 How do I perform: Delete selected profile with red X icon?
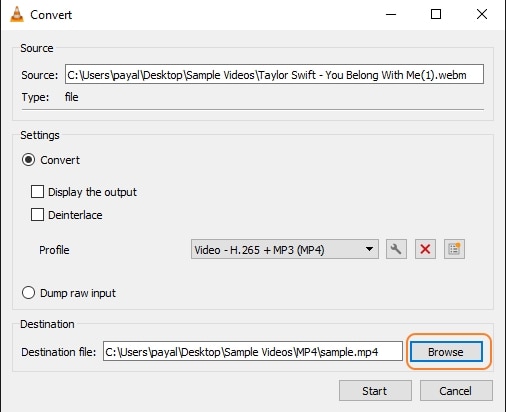425,249
